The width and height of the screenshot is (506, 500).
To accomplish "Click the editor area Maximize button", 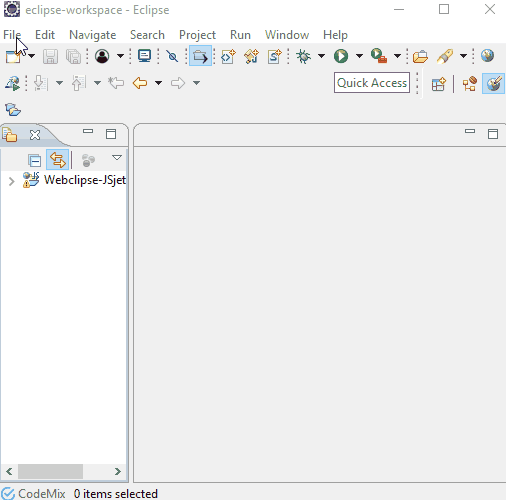I will (493, 134).
